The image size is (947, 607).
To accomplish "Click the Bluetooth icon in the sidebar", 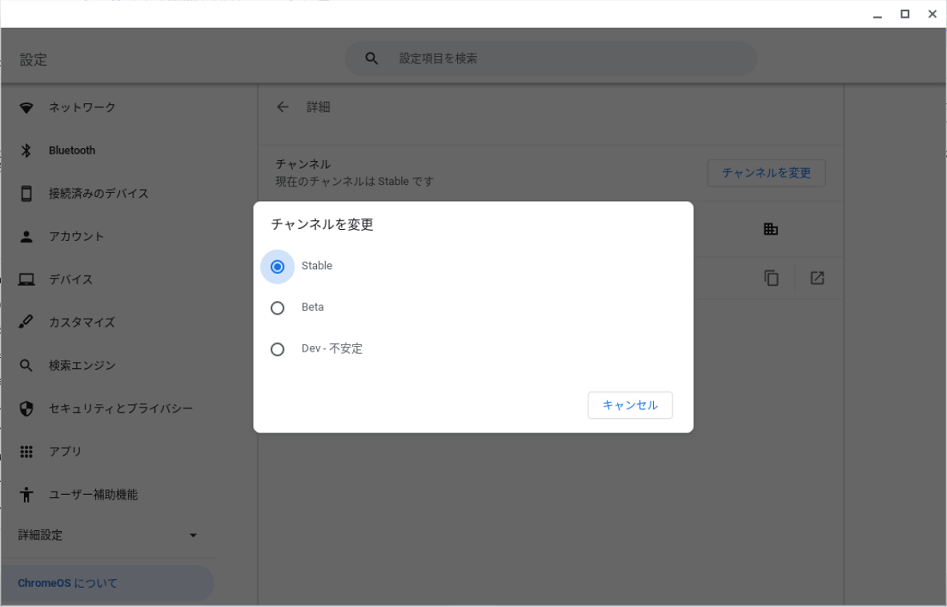I will (26, 150).
